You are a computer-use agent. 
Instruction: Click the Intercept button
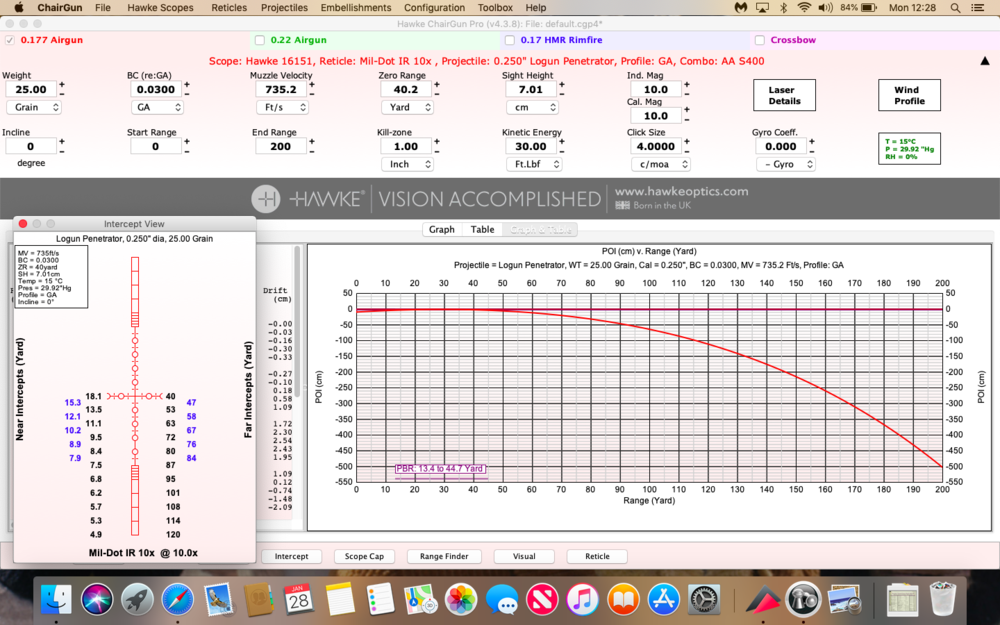tap(291, 556)
